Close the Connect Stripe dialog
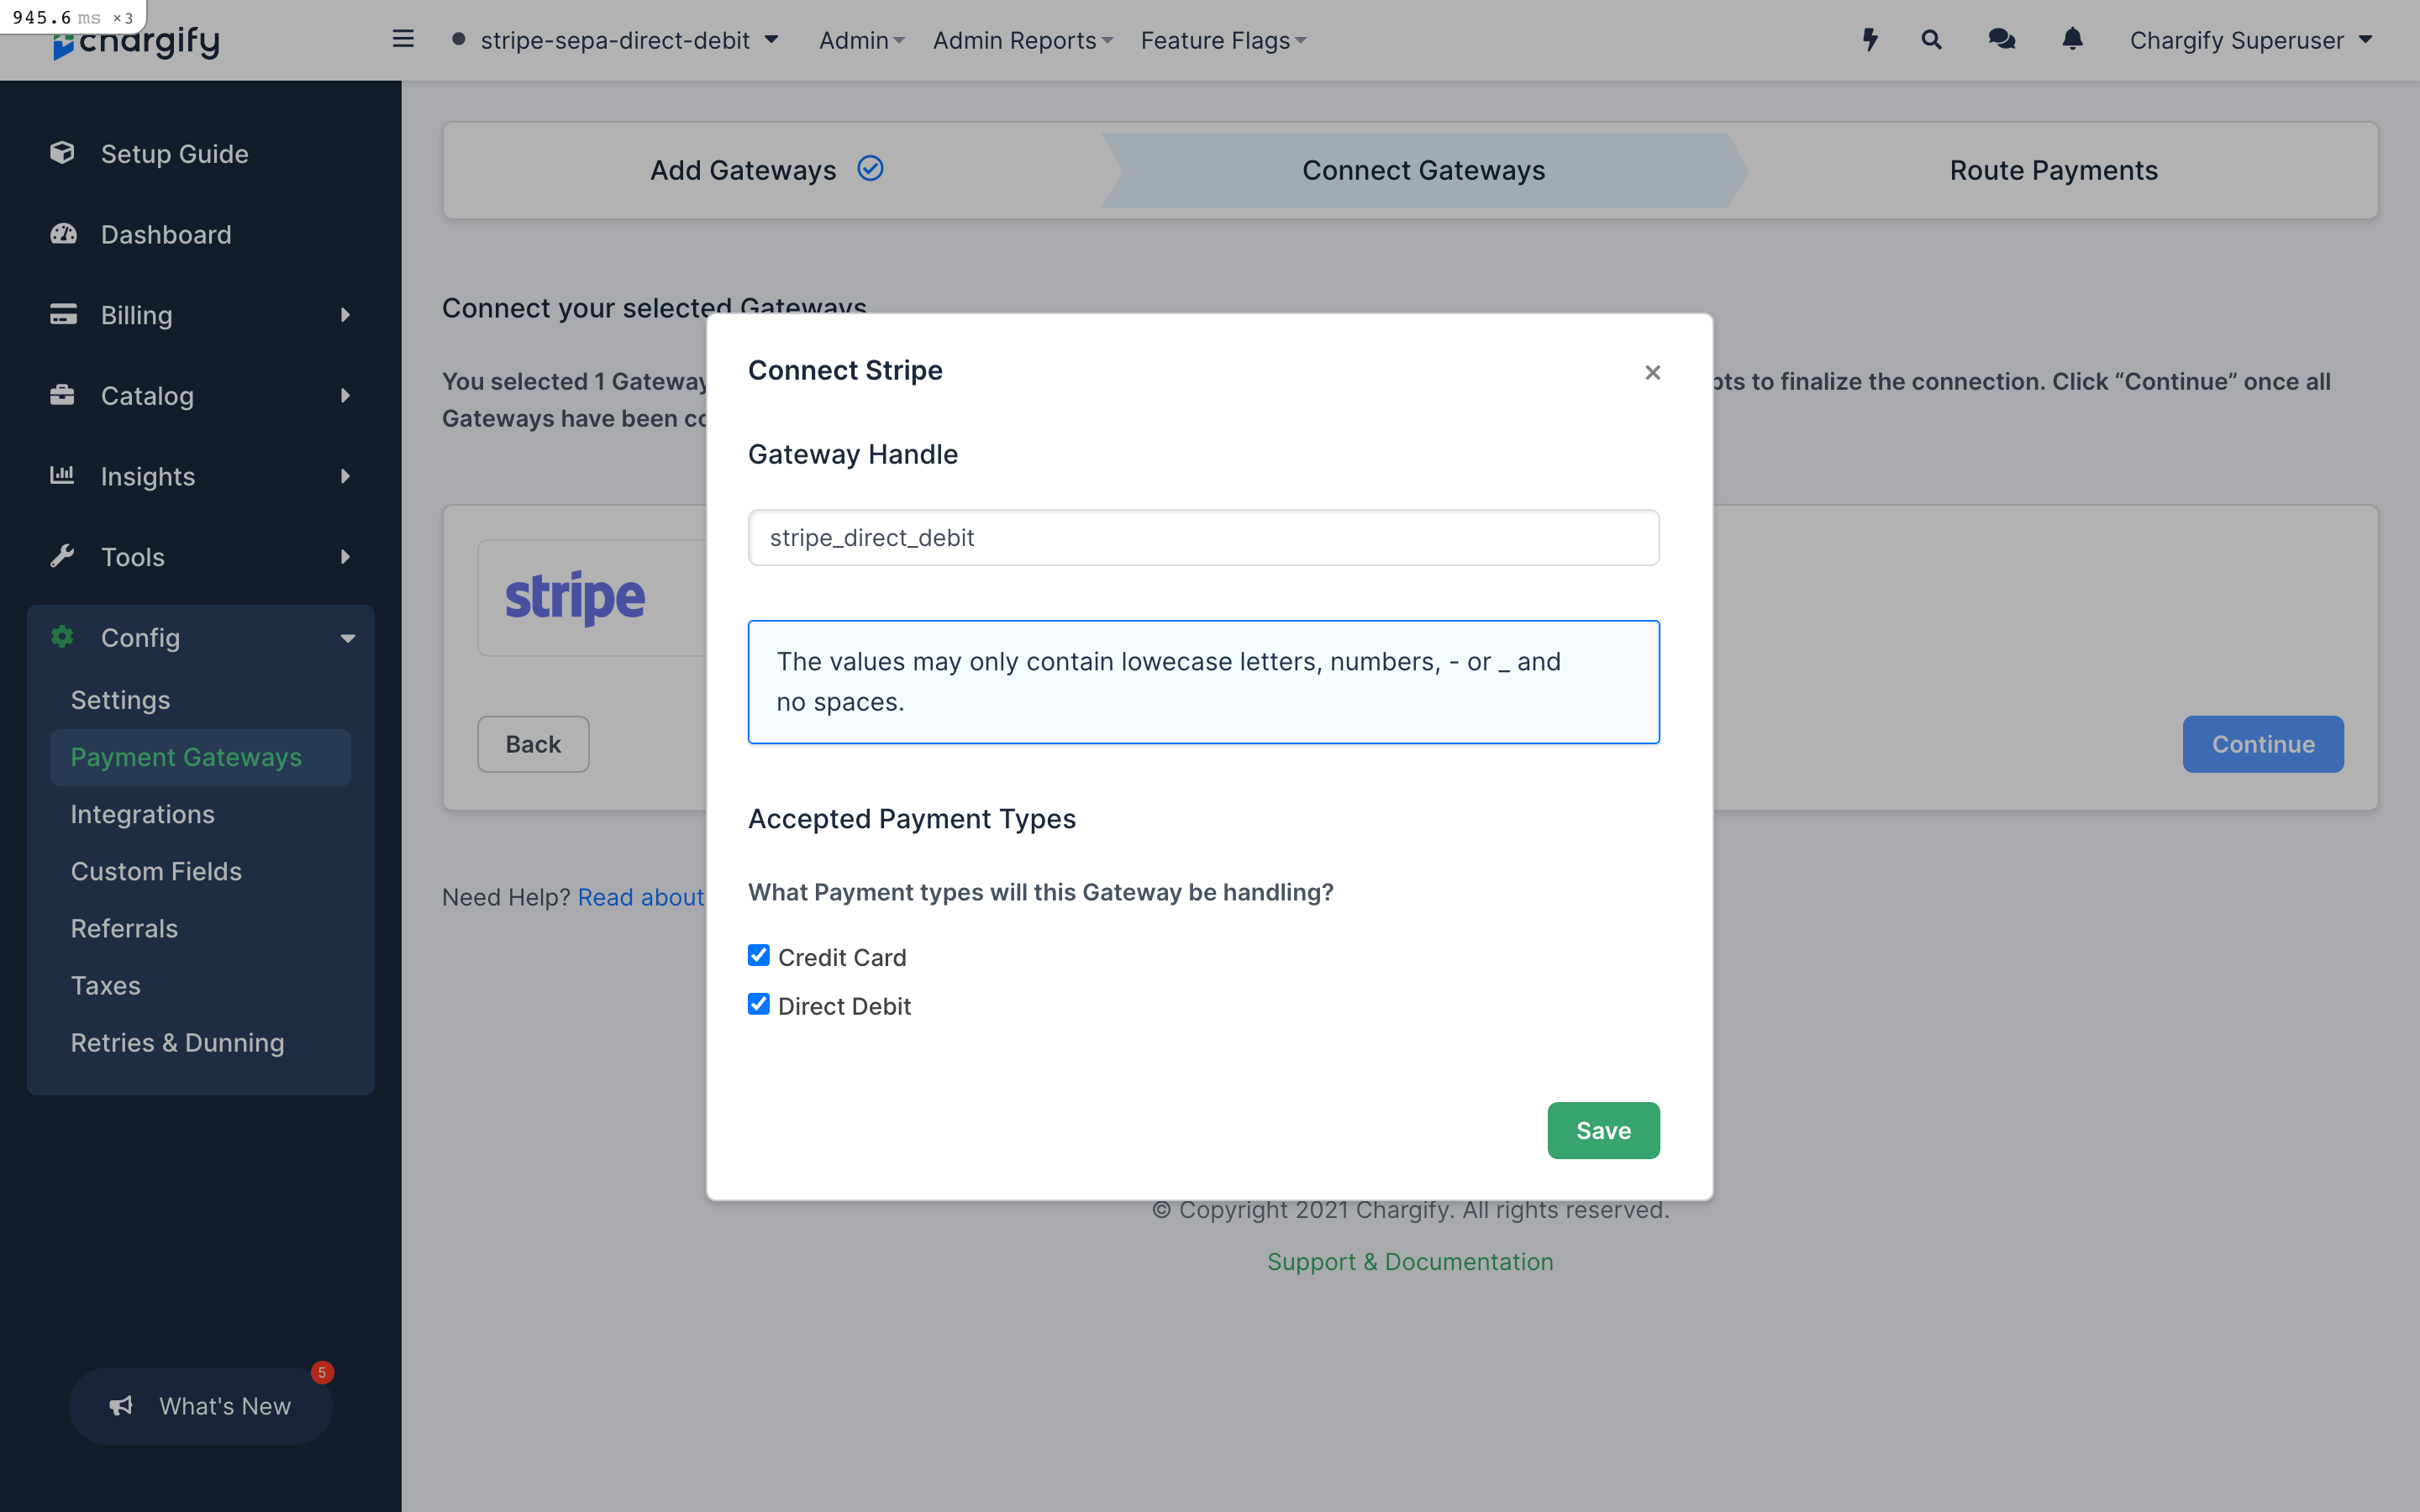 point(1652,372)
